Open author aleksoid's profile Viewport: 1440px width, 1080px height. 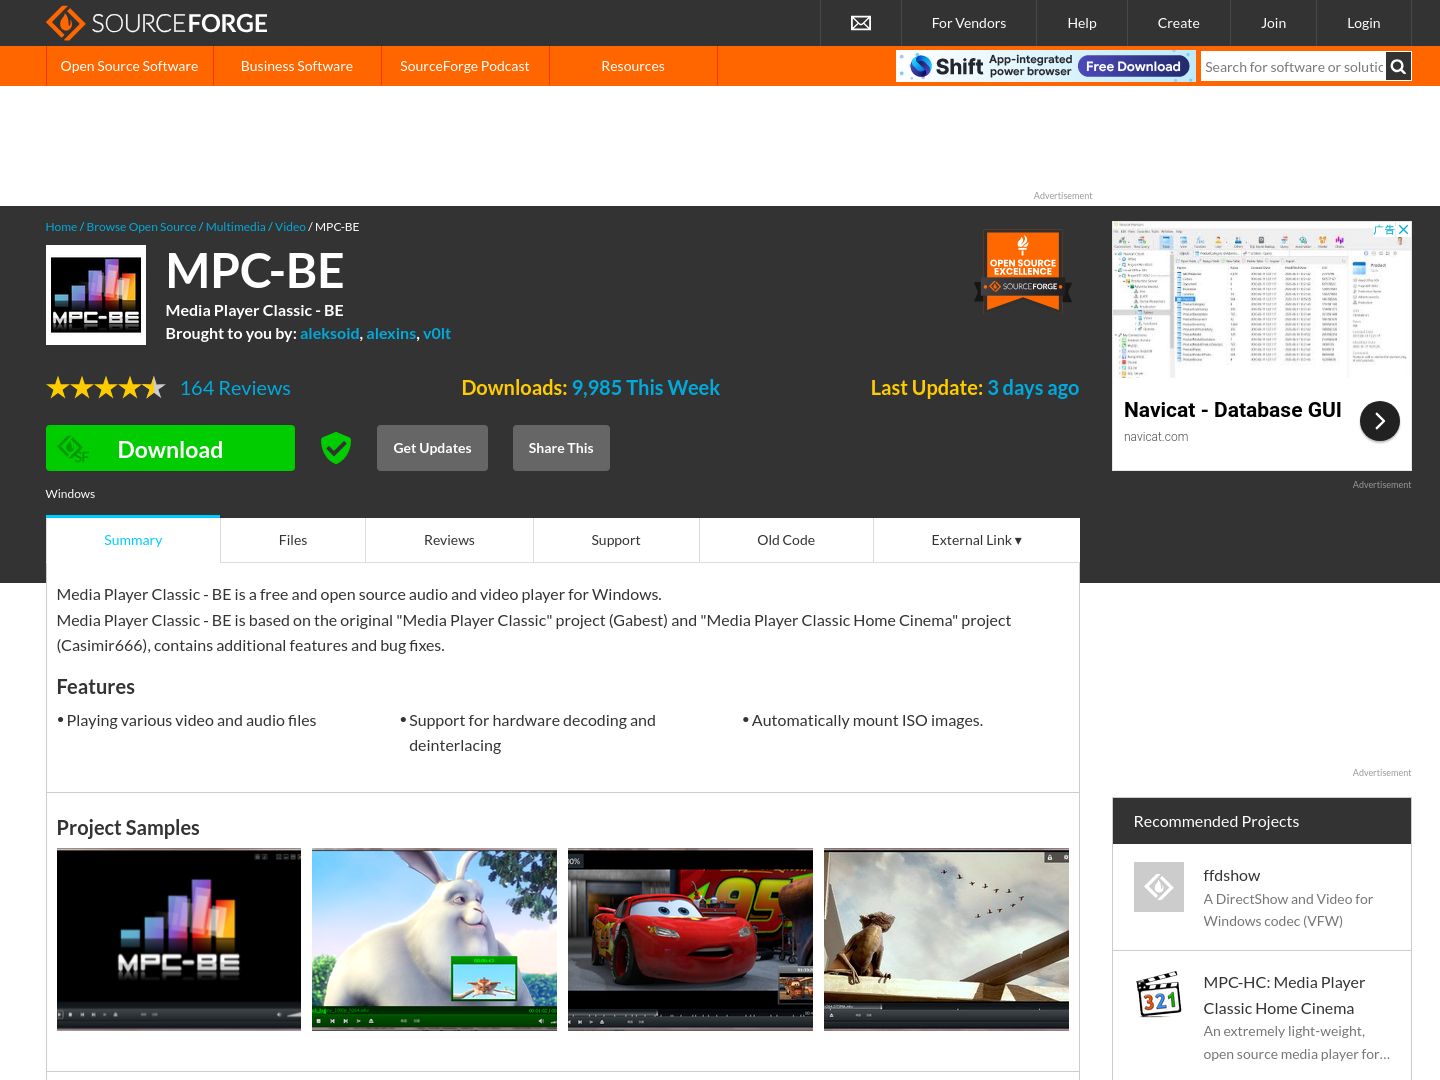(x=329, y=334)
